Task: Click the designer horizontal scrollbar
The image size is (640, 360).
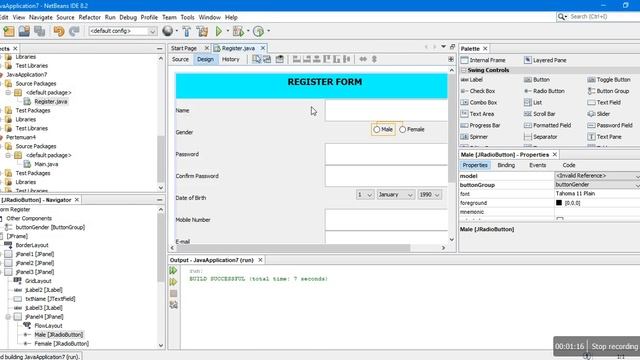Action: (293, 248)
